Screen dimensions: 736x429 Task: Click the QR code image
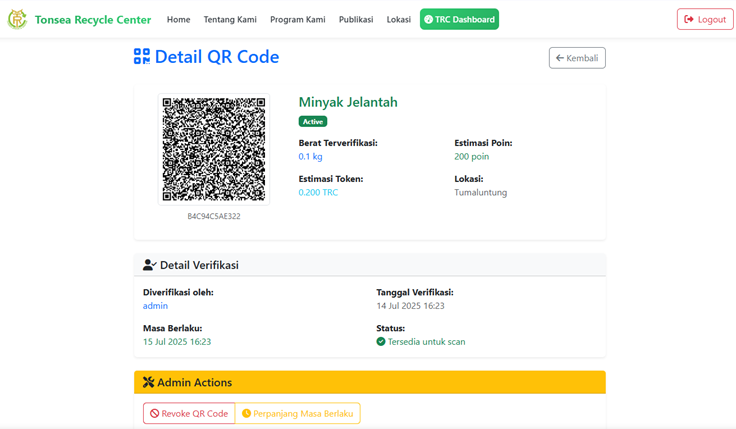tap(214, 149)
